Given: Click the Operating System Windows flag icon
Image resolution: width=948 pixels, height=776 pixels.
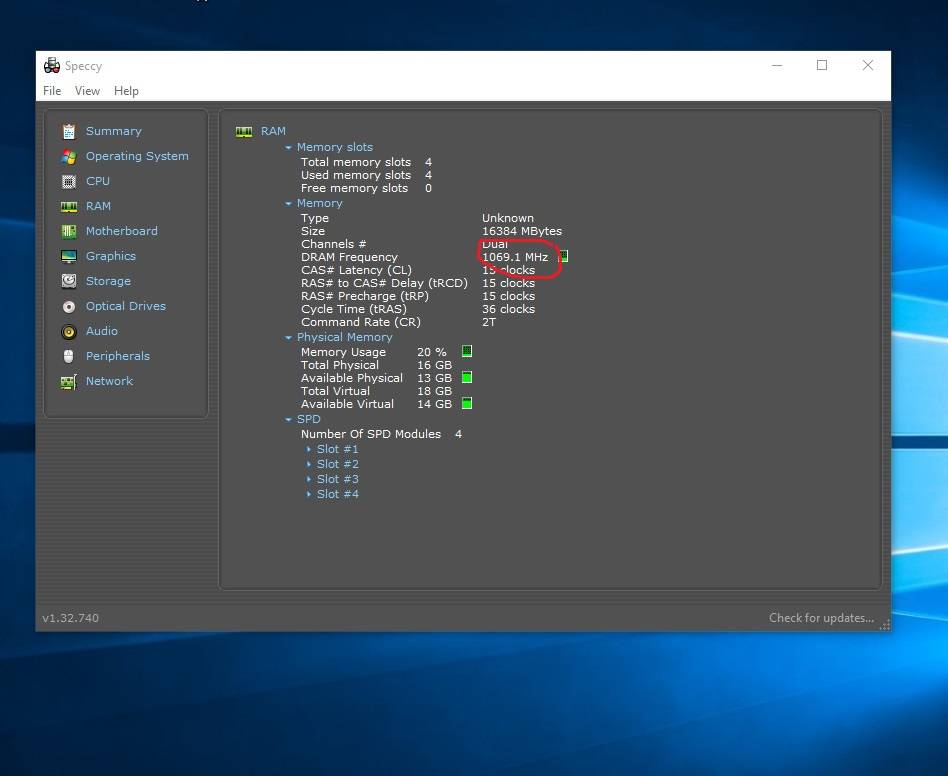Looking at the screenshot, I should [x=69, y=157].
